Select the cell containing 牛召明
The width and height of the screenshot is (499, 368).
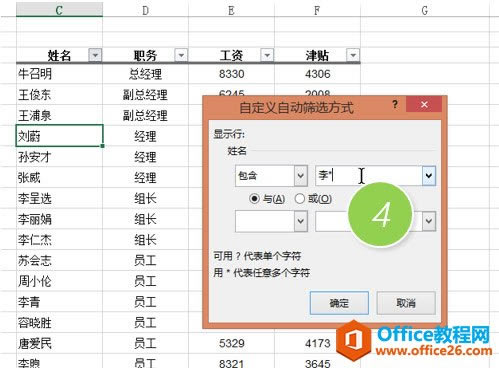pyautogui.click(x=59, y=74)
